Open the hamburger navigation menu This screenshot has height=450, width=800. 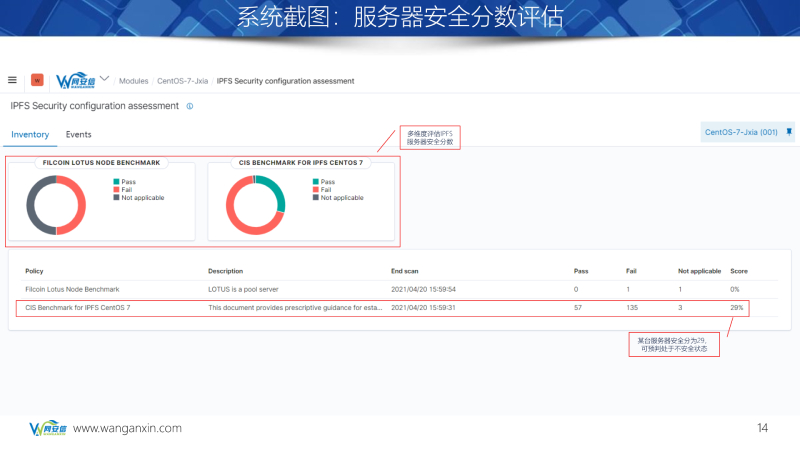(x=12, y=80)
